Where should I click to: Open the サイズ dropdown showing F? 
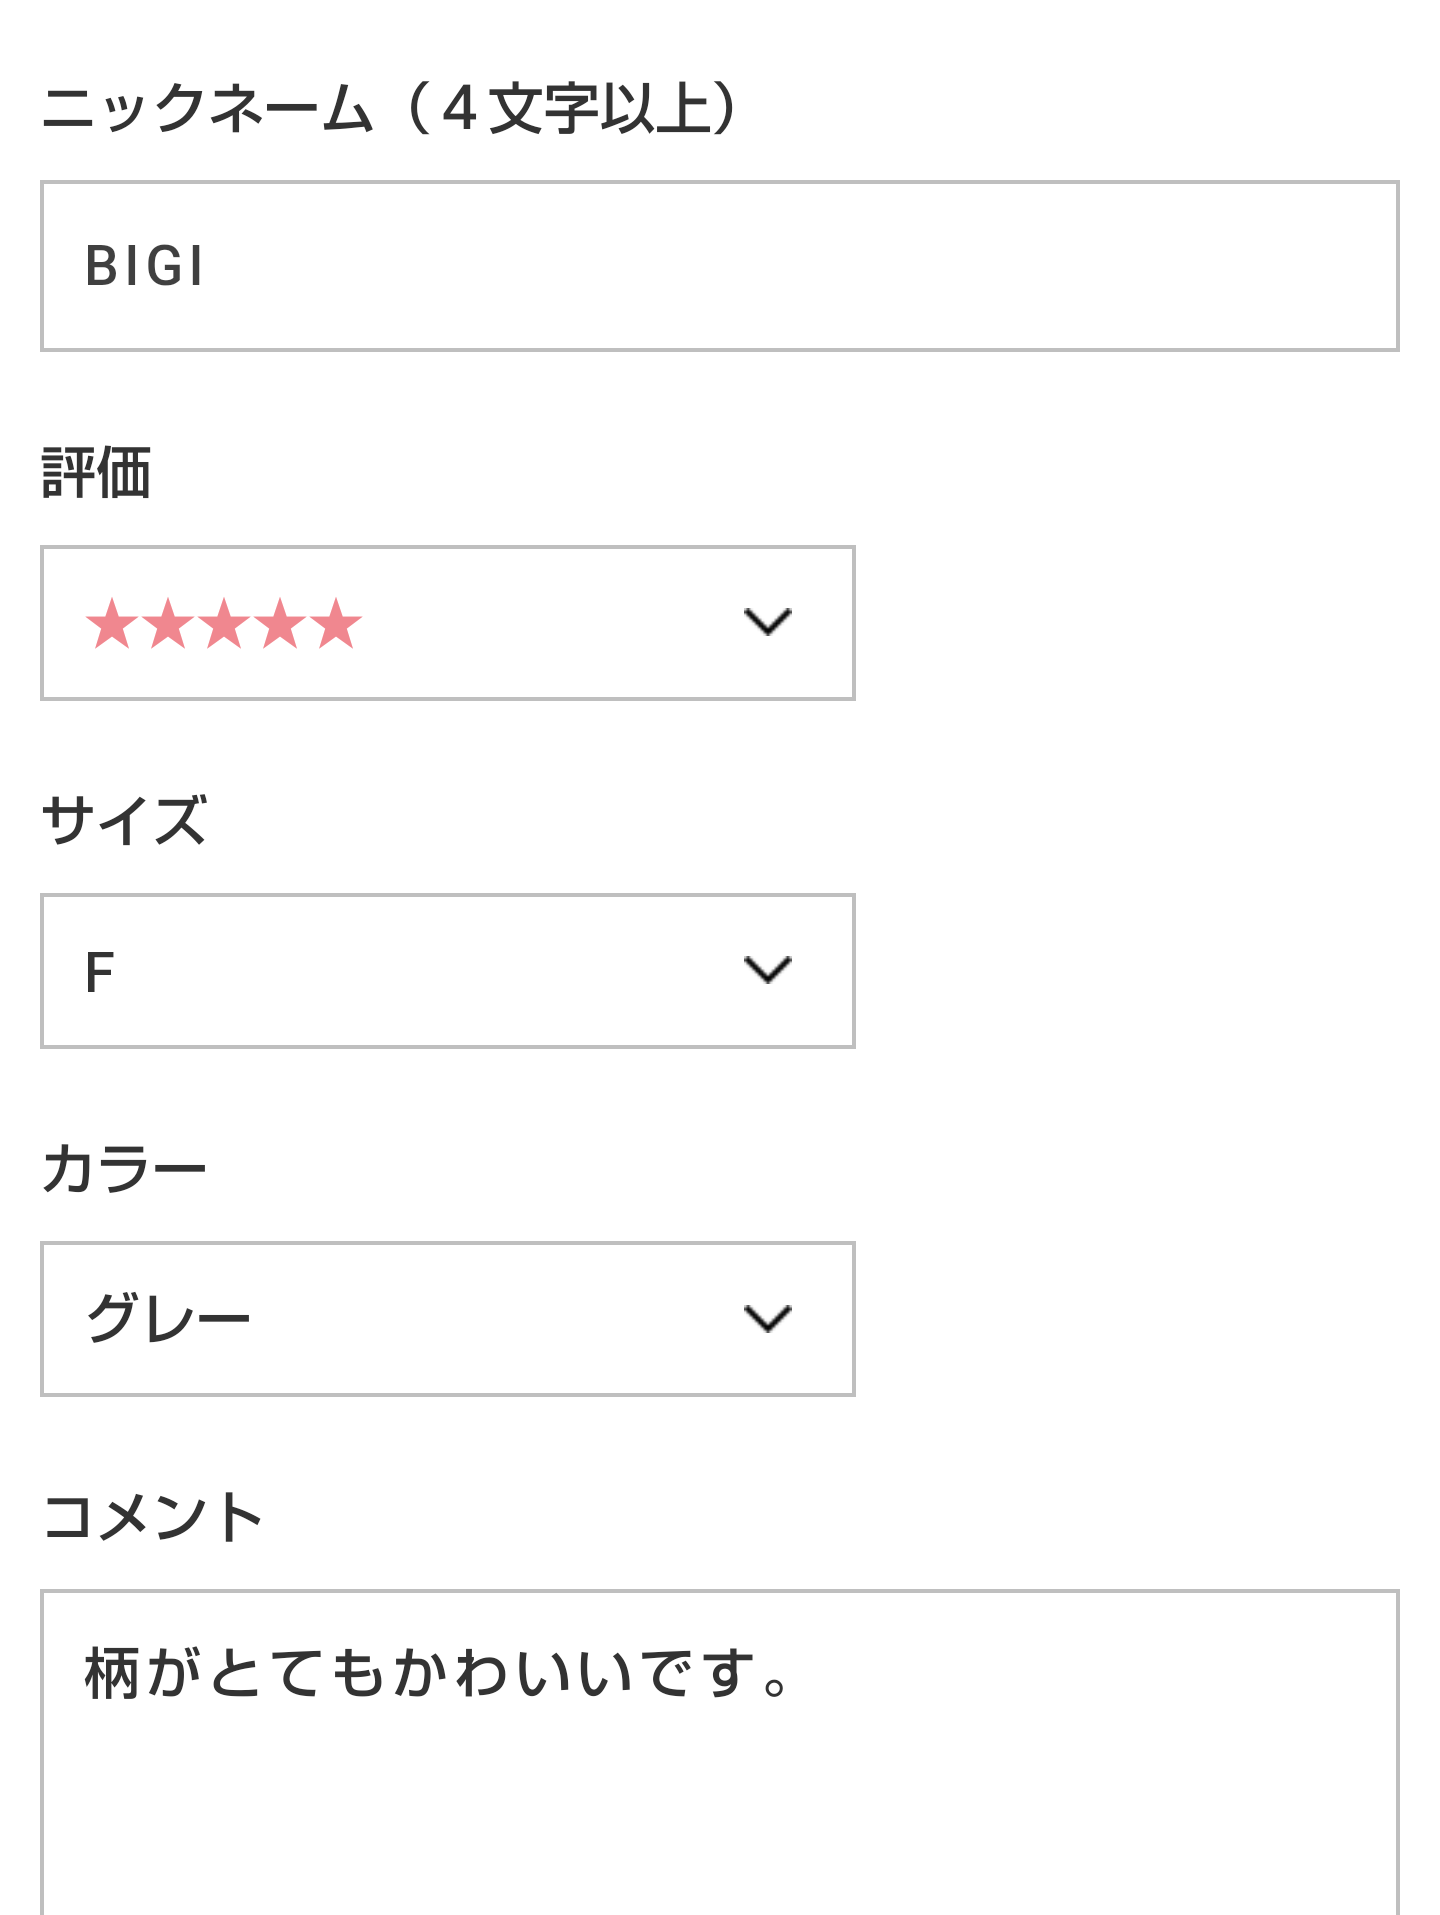pos(447,971)
